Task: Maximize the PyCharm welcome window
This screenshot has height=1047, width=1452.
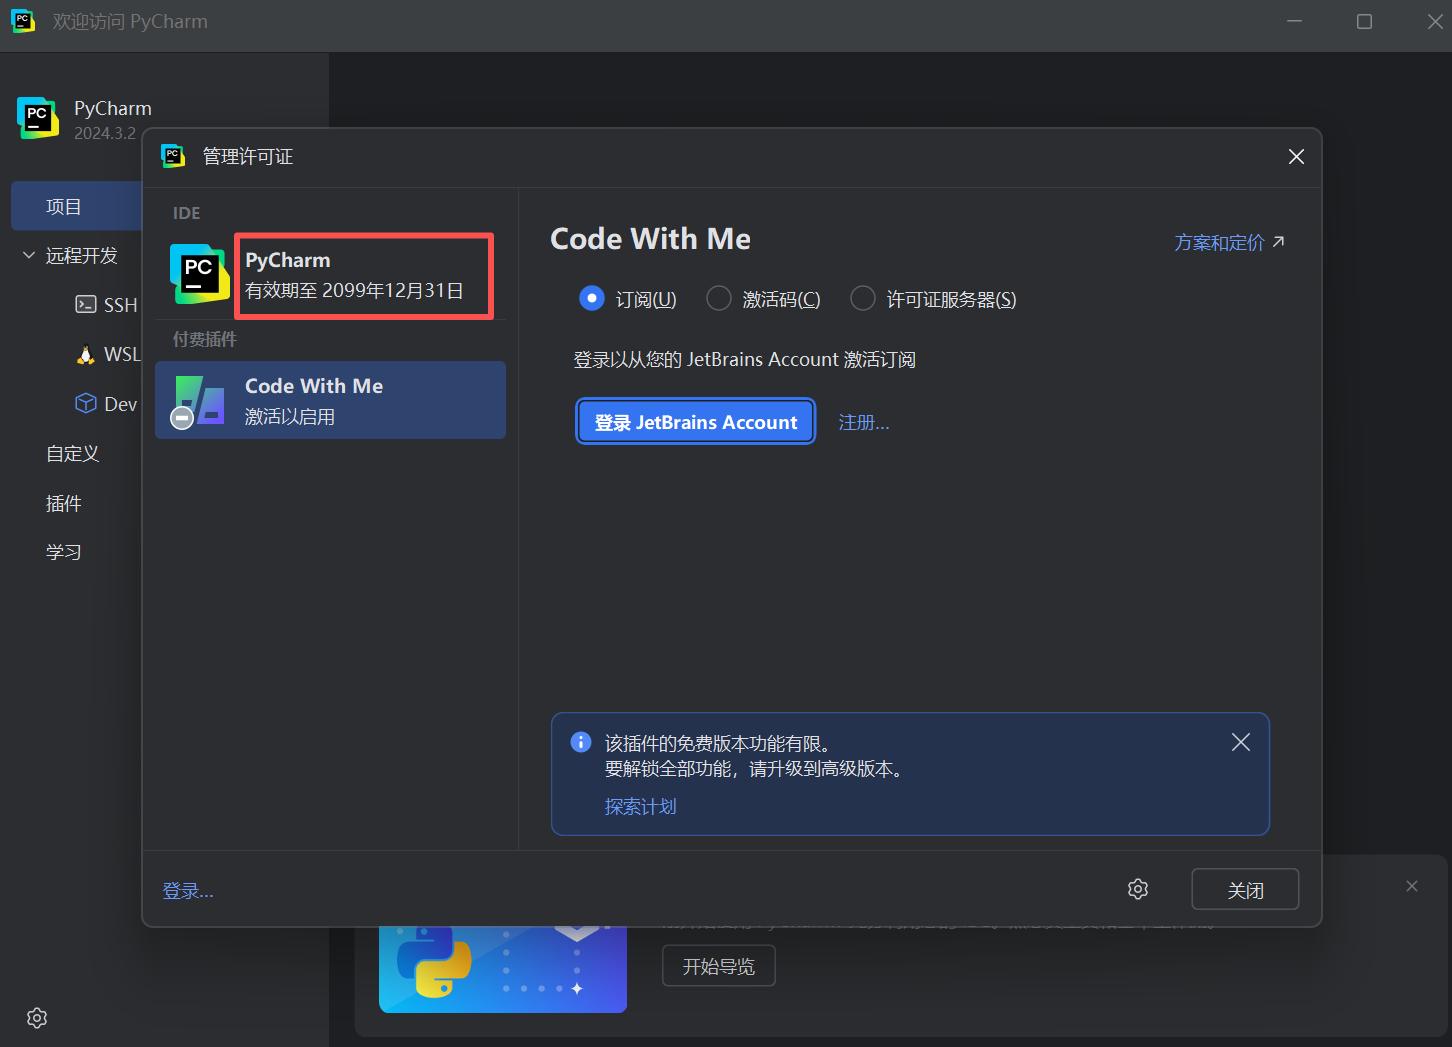Action: [1364, 21]
